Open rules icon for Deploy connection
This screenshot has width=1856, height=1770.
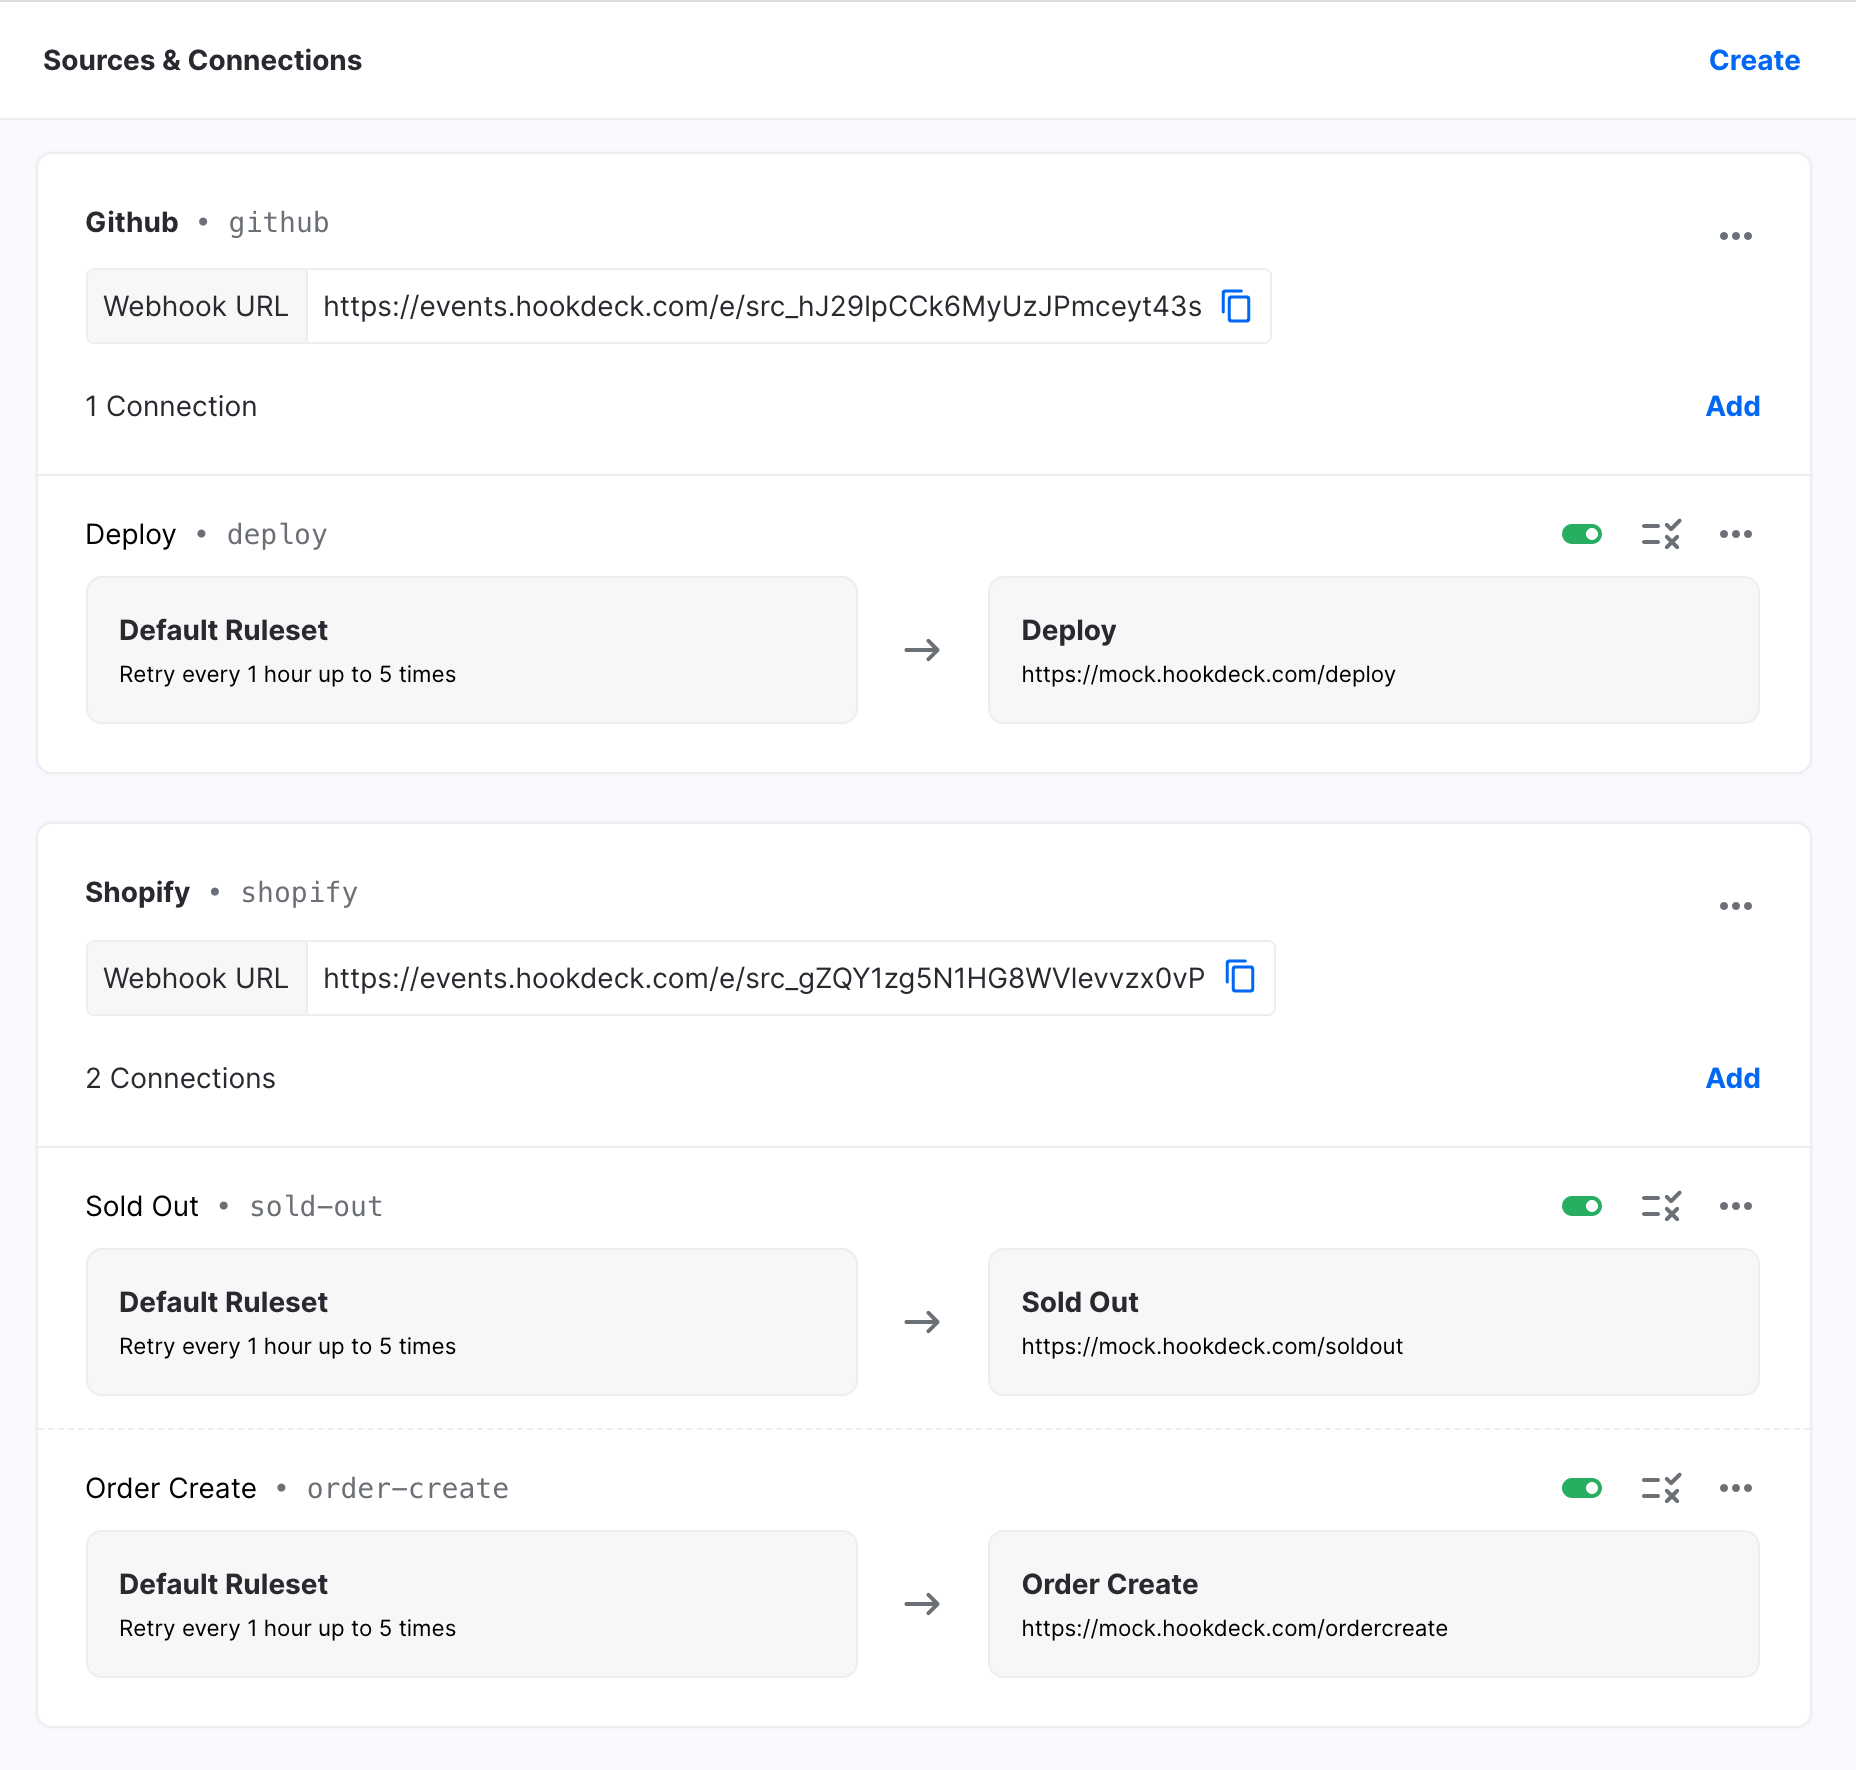click(1661, 534)
